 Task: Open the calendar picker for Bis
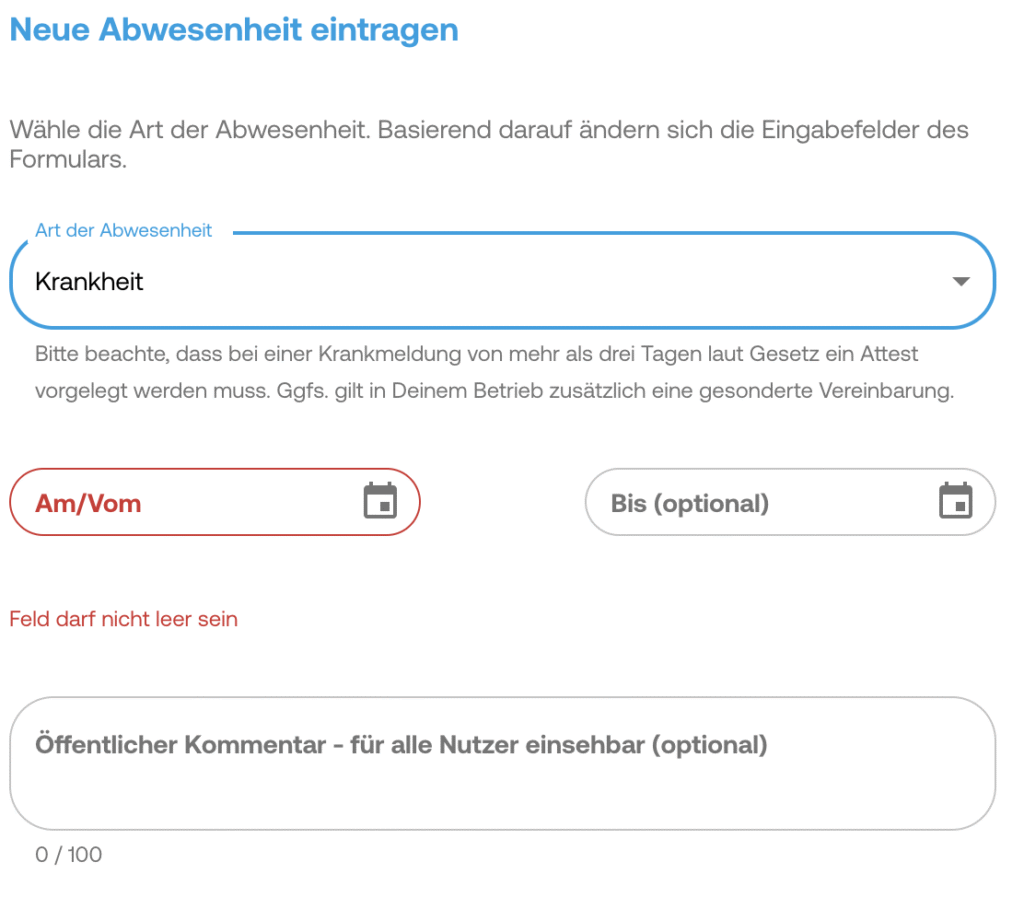(x=956, y=501)
